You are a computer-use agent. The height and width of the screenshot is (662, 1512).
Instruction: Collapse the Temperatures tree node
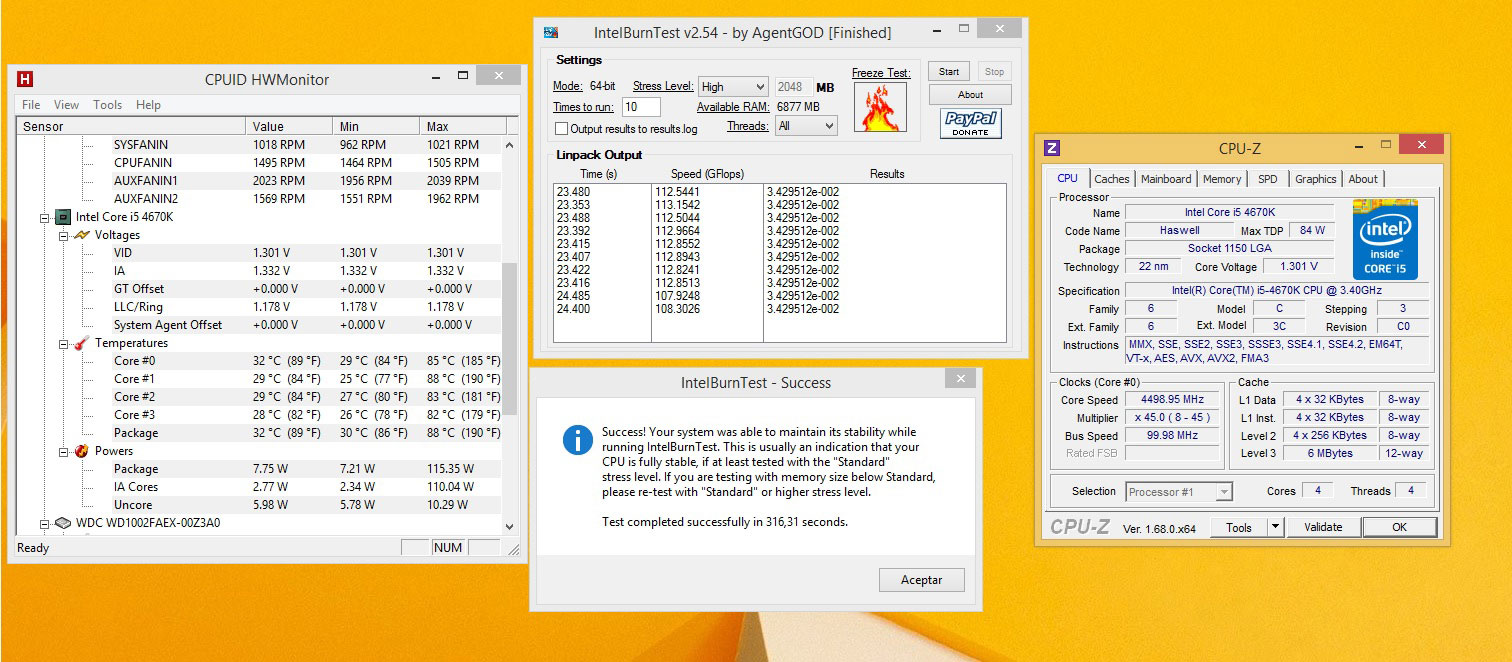[63, 343]
